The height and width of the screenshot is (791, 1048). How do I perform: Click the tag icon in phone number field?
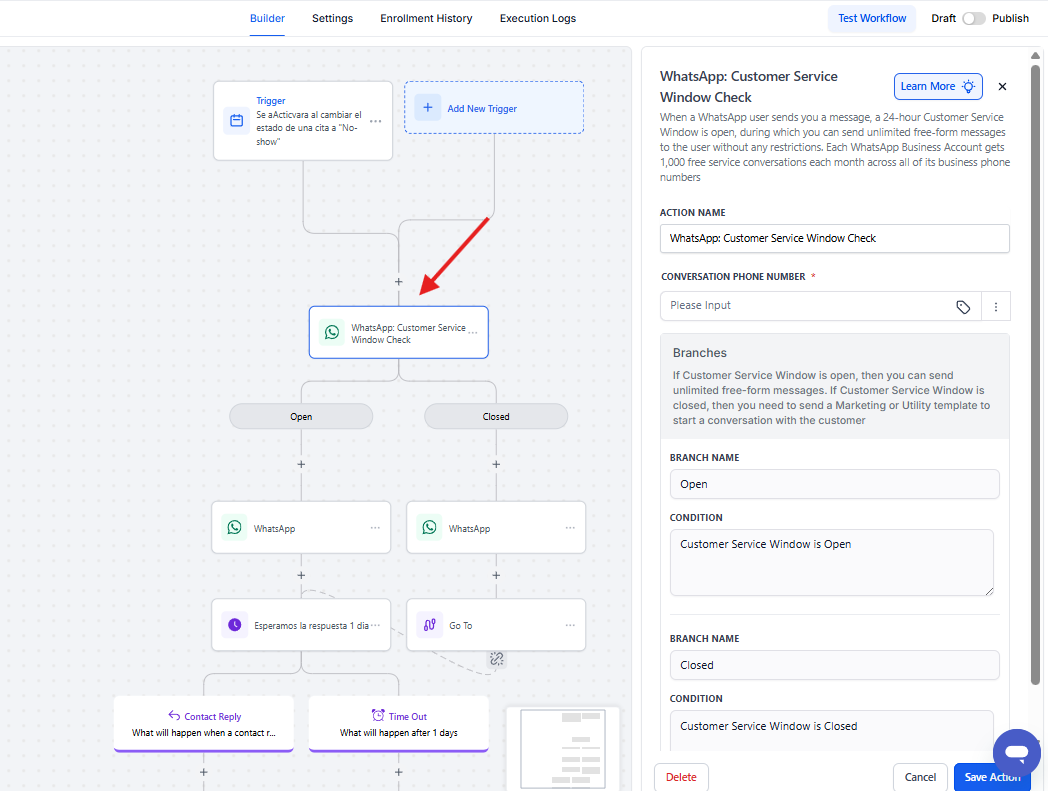point(963,307)
